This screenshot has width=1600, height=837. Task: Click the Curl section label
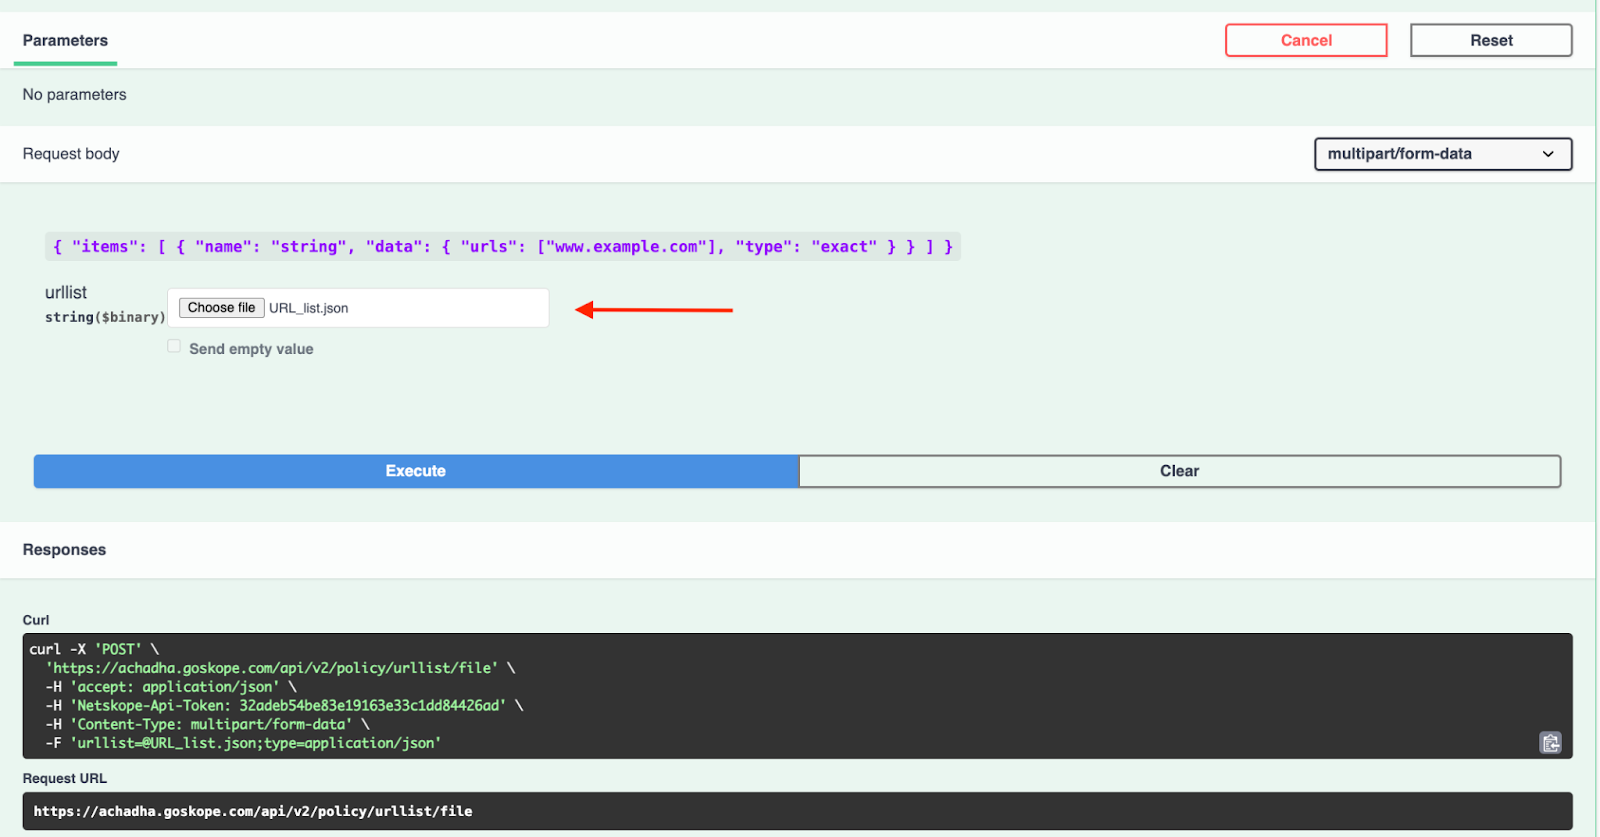click(x=36, y=620)
